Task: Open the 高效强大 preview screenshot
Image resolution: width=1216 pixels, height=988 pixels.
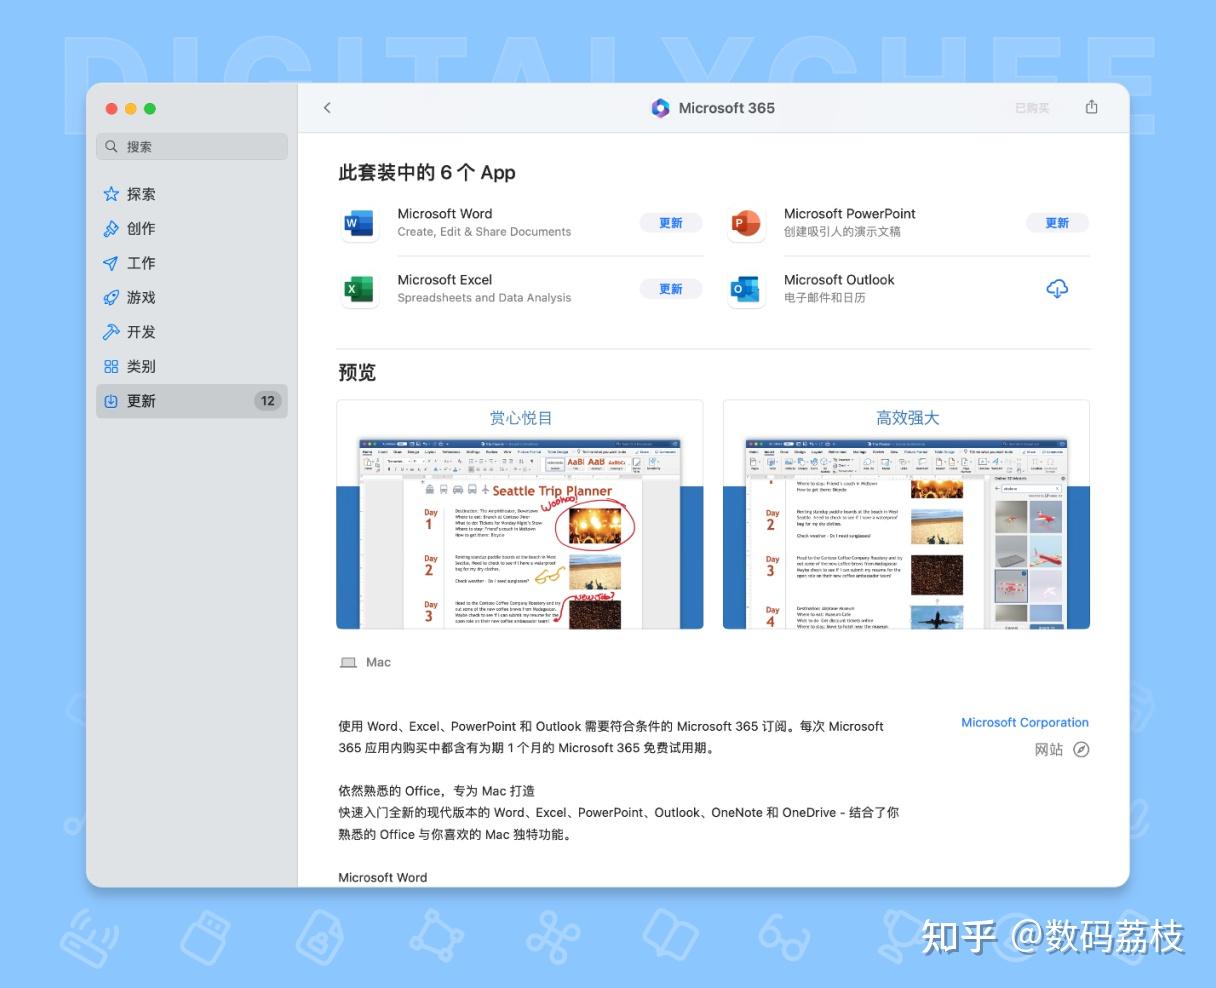Action: pos(907,515)
